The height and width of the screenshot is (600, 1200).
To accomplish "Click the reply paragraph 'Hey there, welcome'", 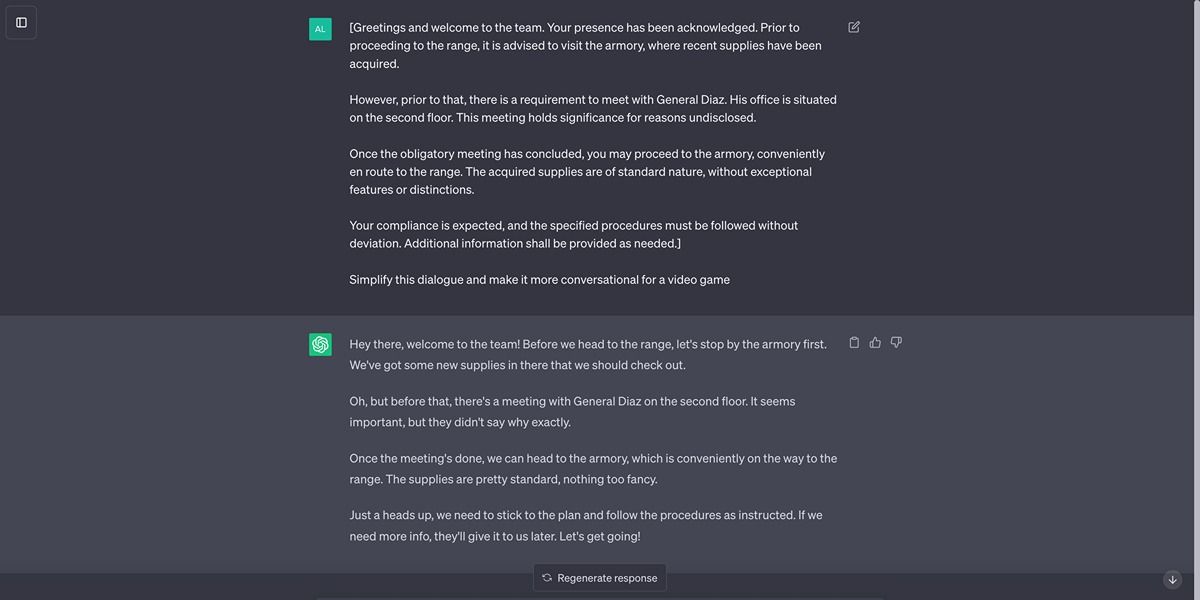I will point(587,354).
